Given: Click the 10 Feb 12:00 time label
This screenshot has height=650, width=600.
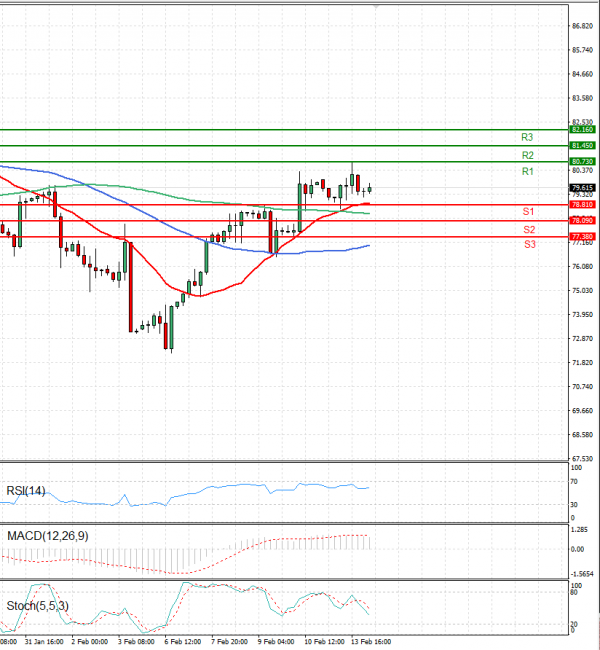Looking at the screenshot, I should 324,642.
